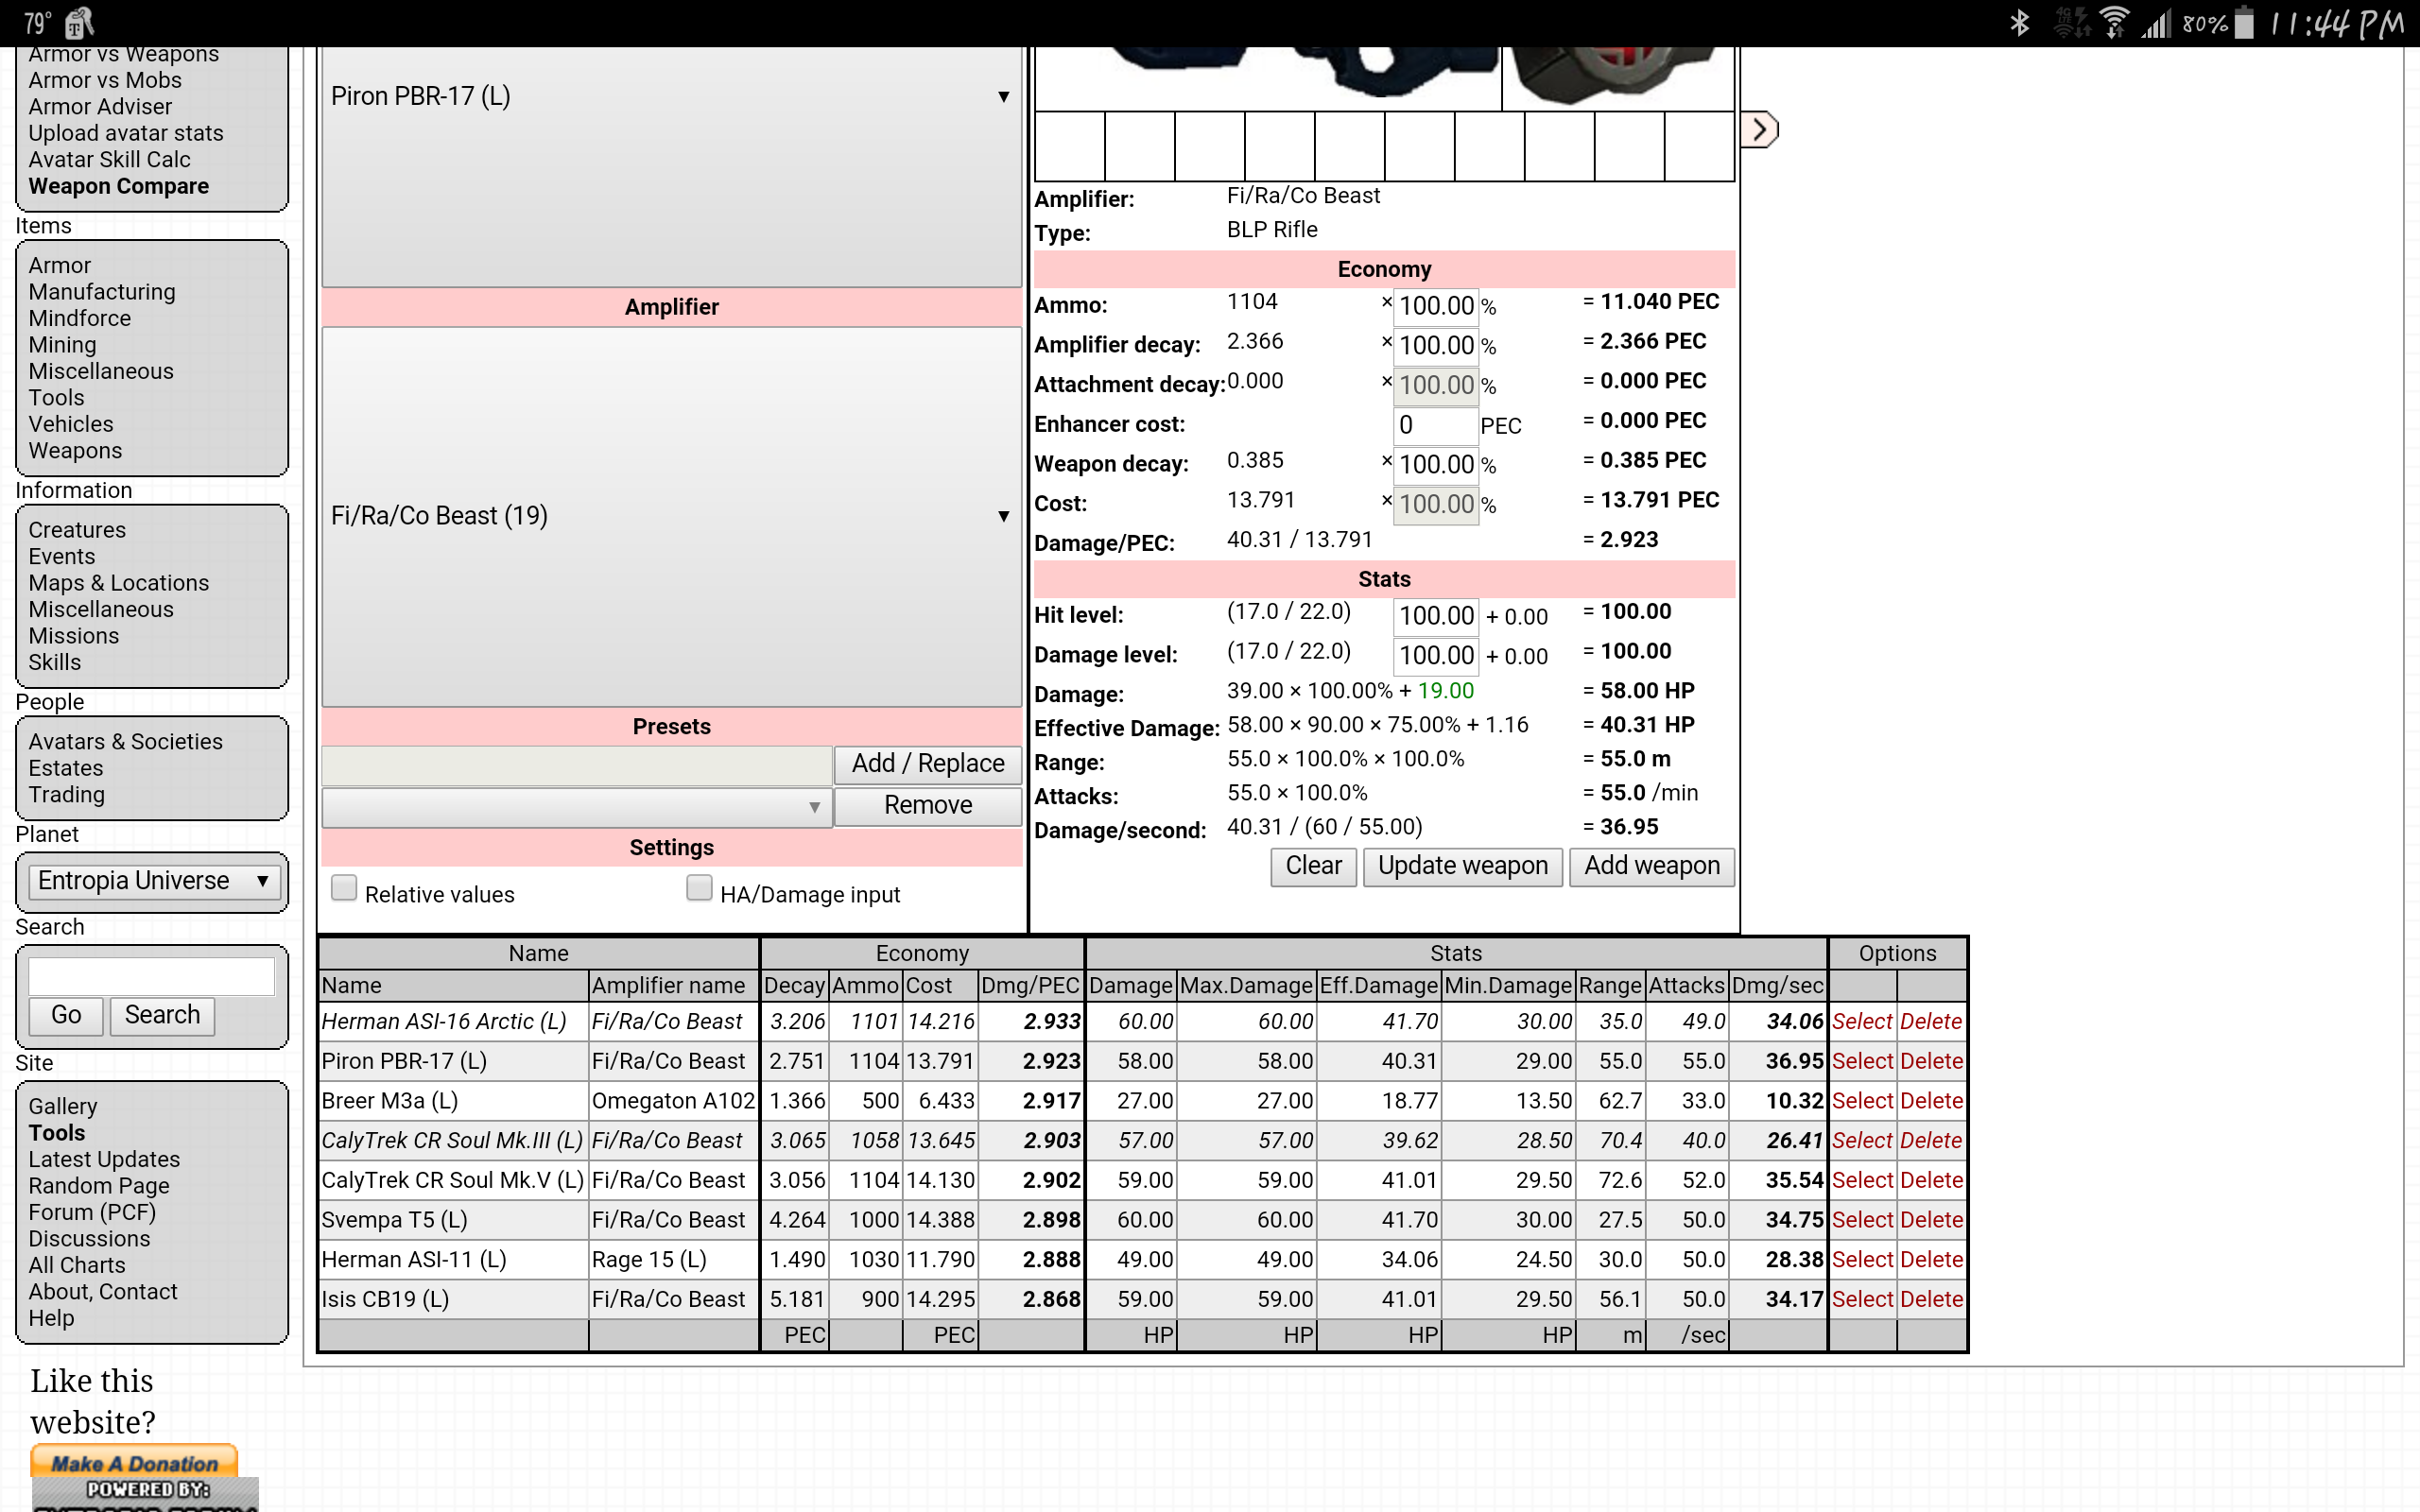Edit the Weapon decay percentage field
This screenshot has height=1512, width=2420.
tap(1435, 465)
